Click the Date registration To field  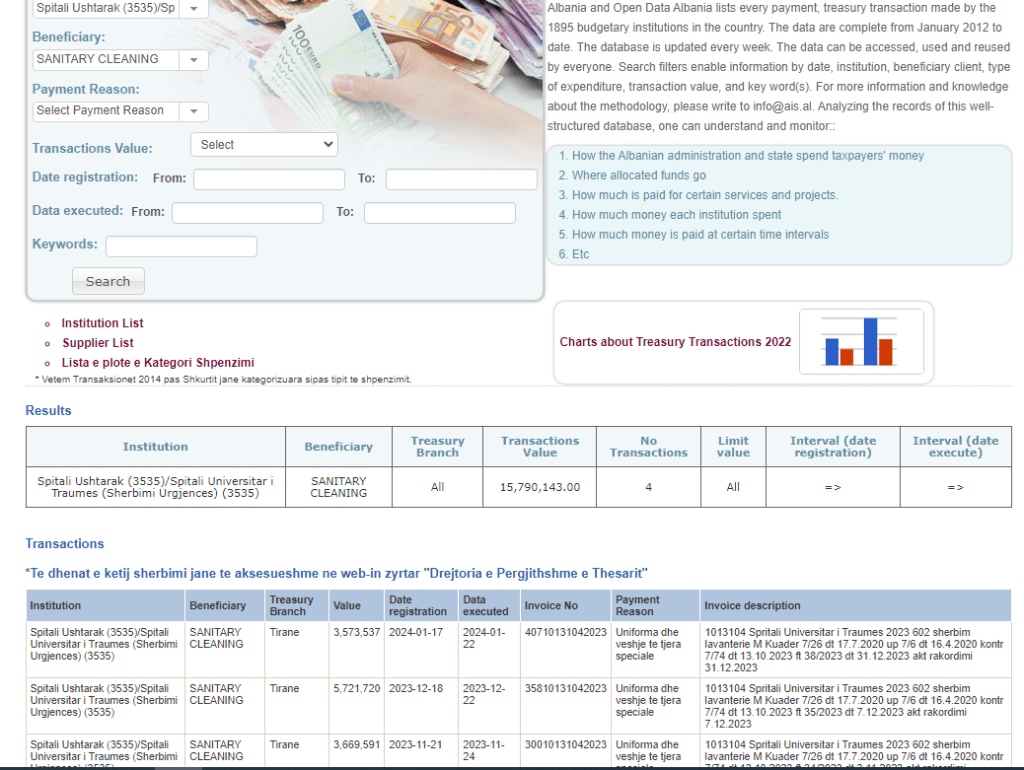click(462, 179)
